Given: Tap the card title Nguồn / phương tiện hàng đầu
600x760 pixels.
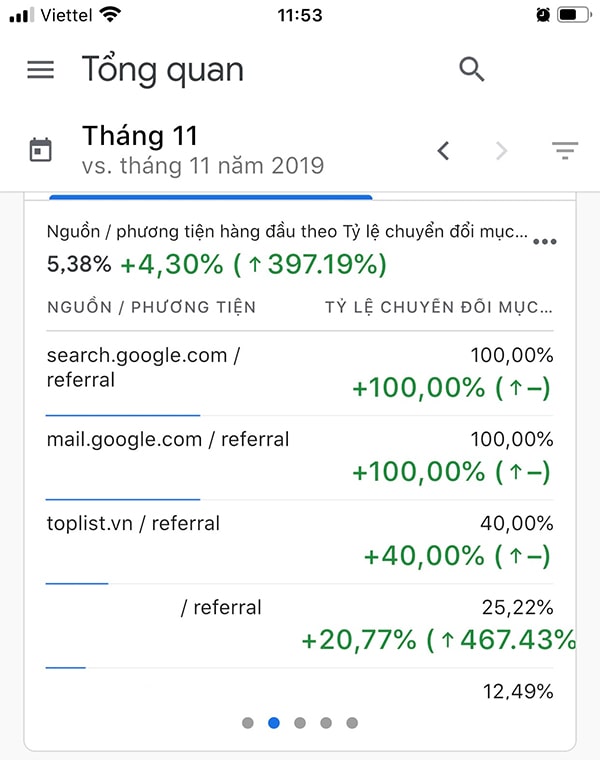Looking at the screenshot, I should [x=286, y=232].
